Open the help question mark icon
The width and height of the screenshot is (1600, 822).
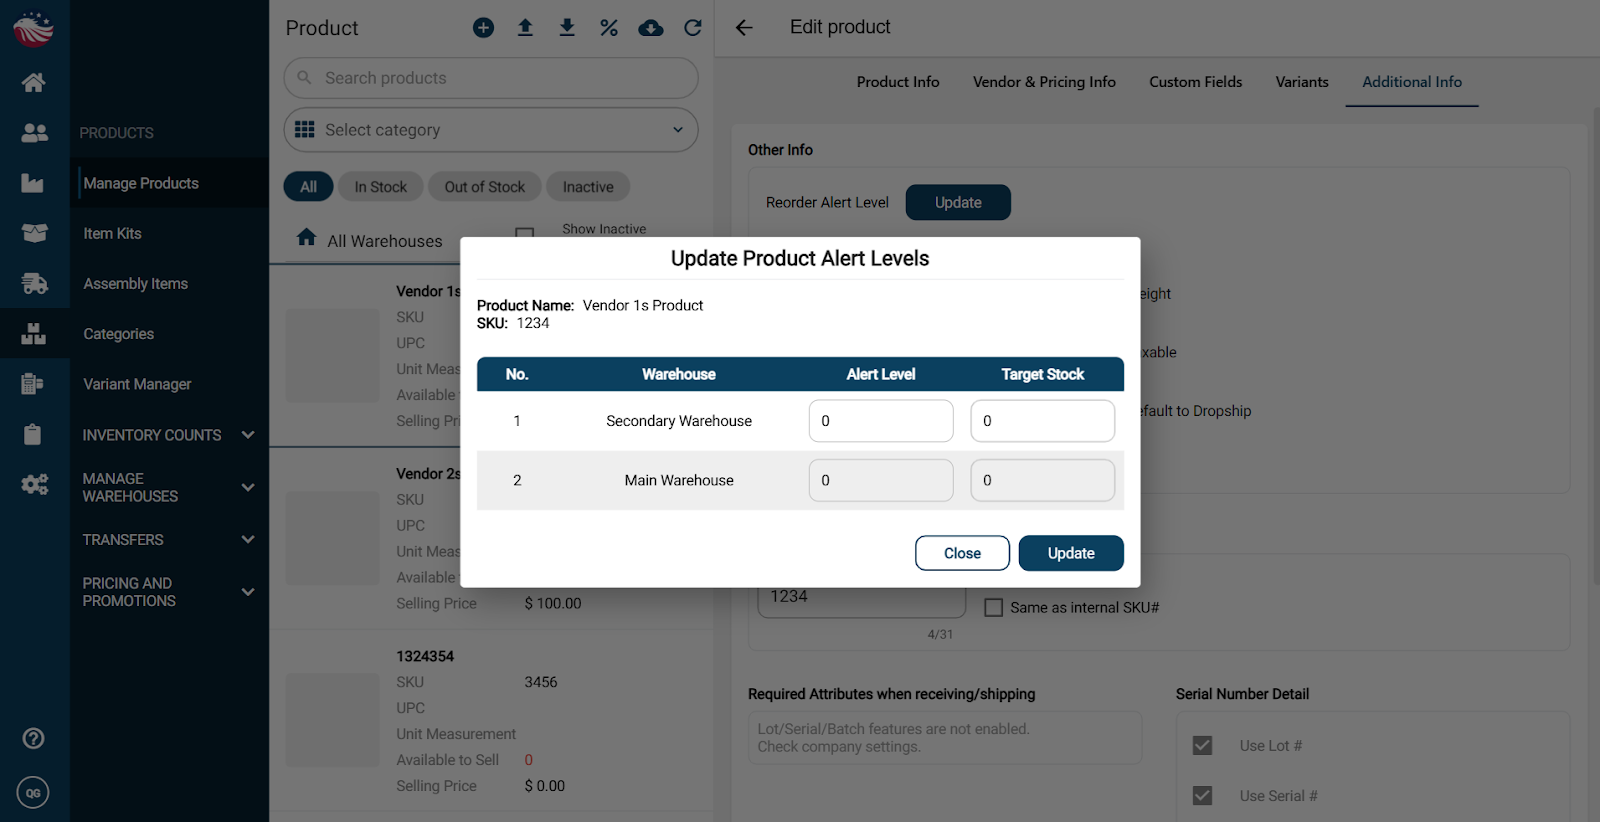coord(33,738)
